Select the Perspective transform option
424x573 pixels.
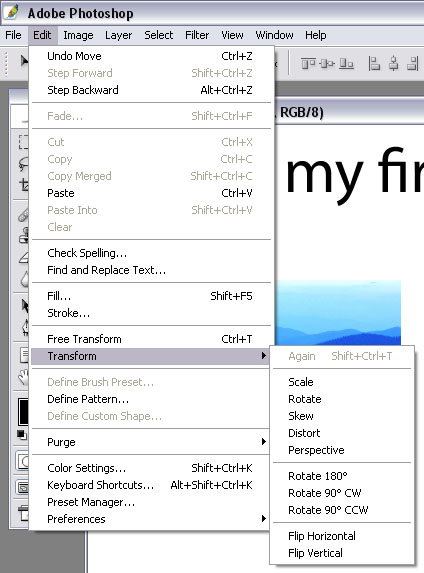click(x=316, y=450)
